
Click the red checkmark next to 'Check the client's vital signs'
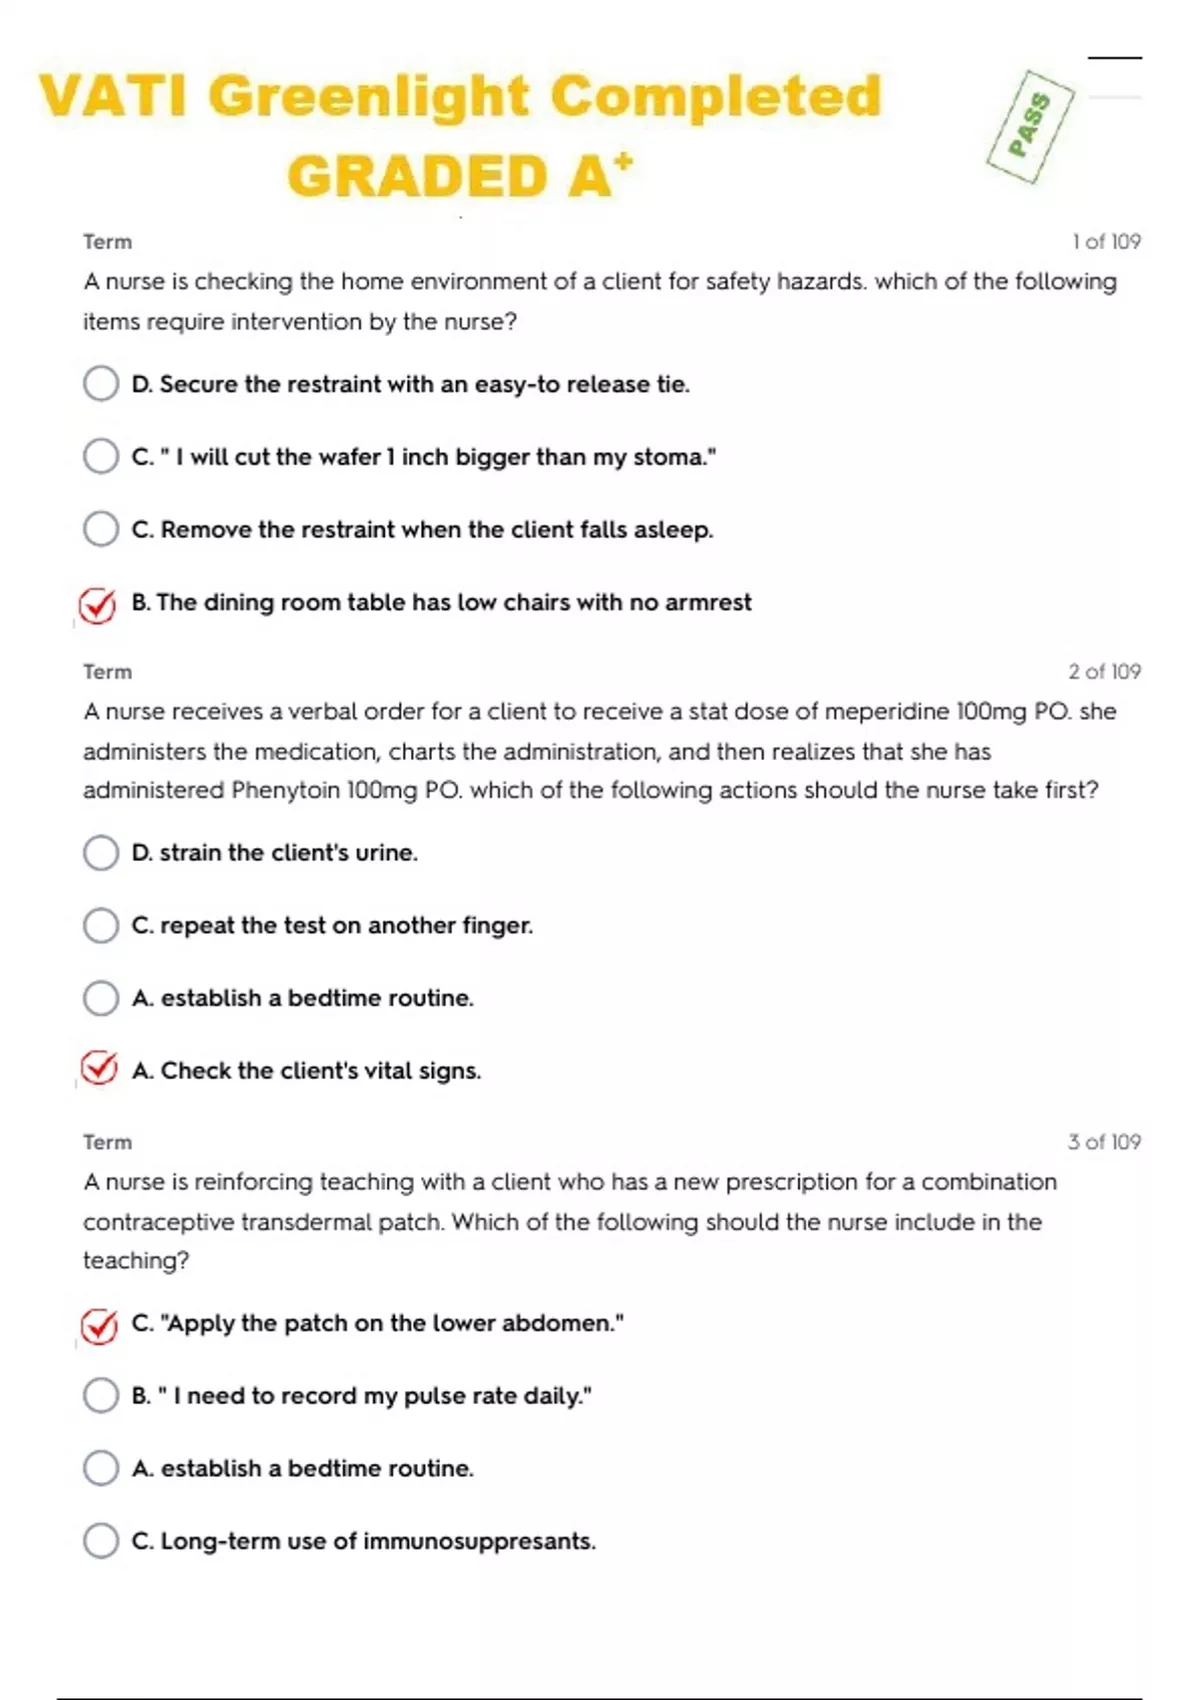click(x=98, y=1069)
